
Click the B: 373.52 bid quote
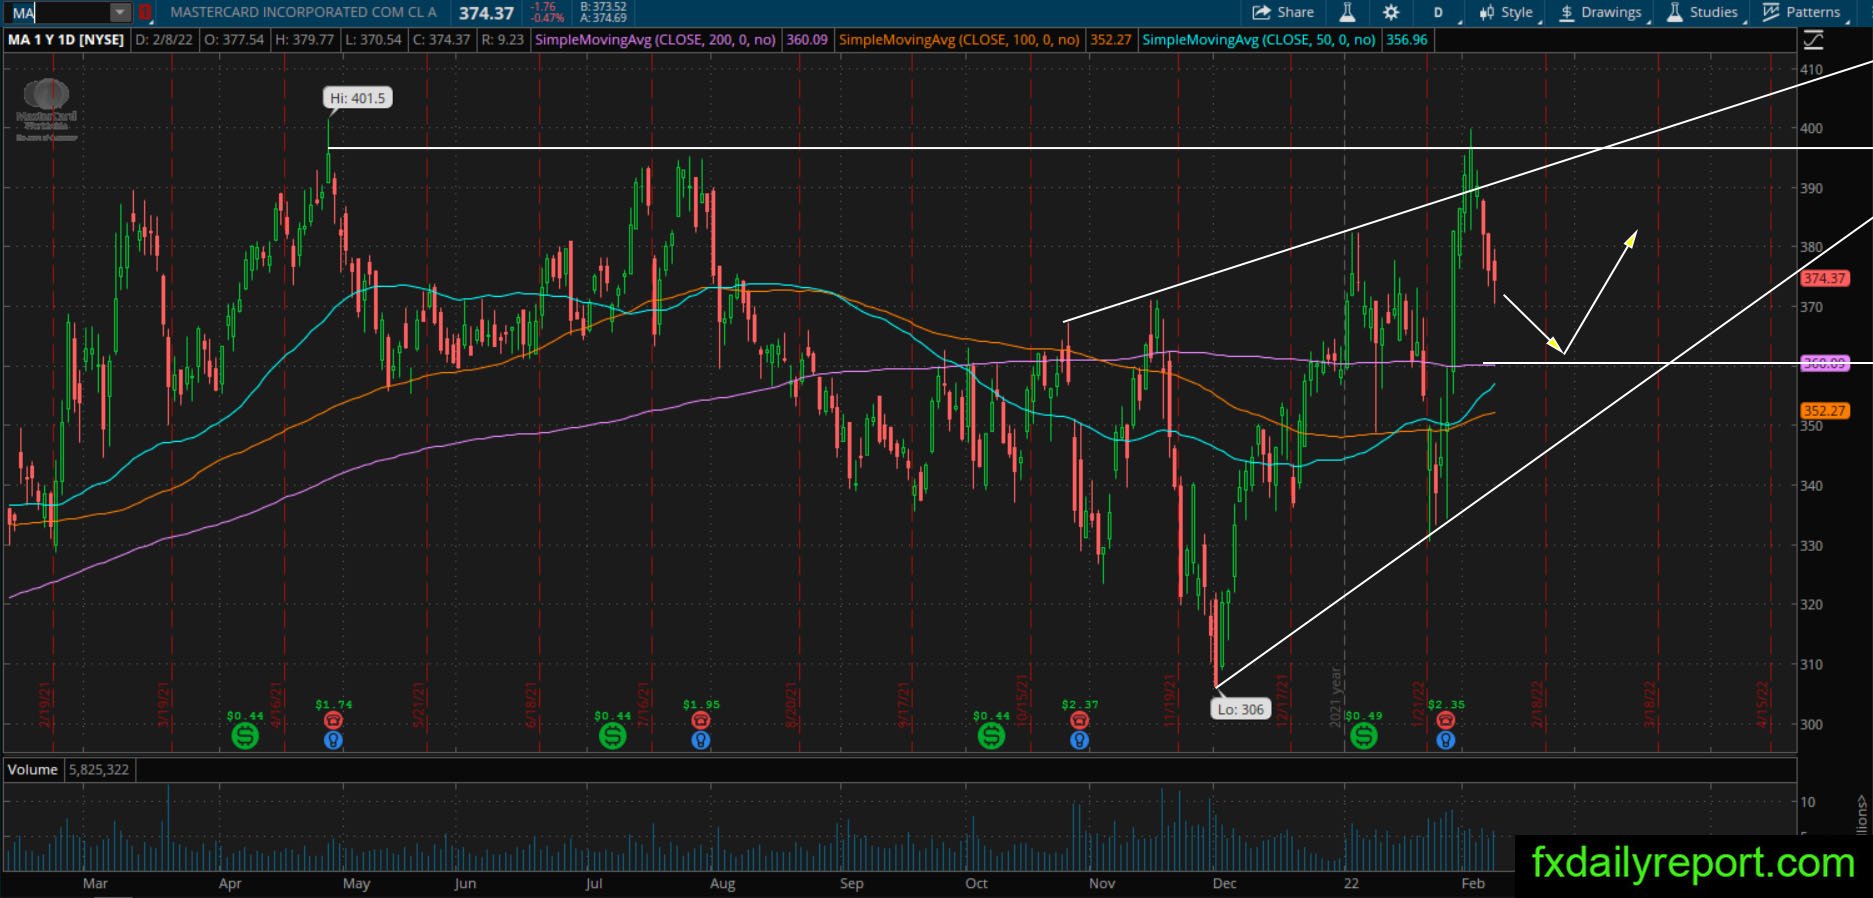point(602,7)
